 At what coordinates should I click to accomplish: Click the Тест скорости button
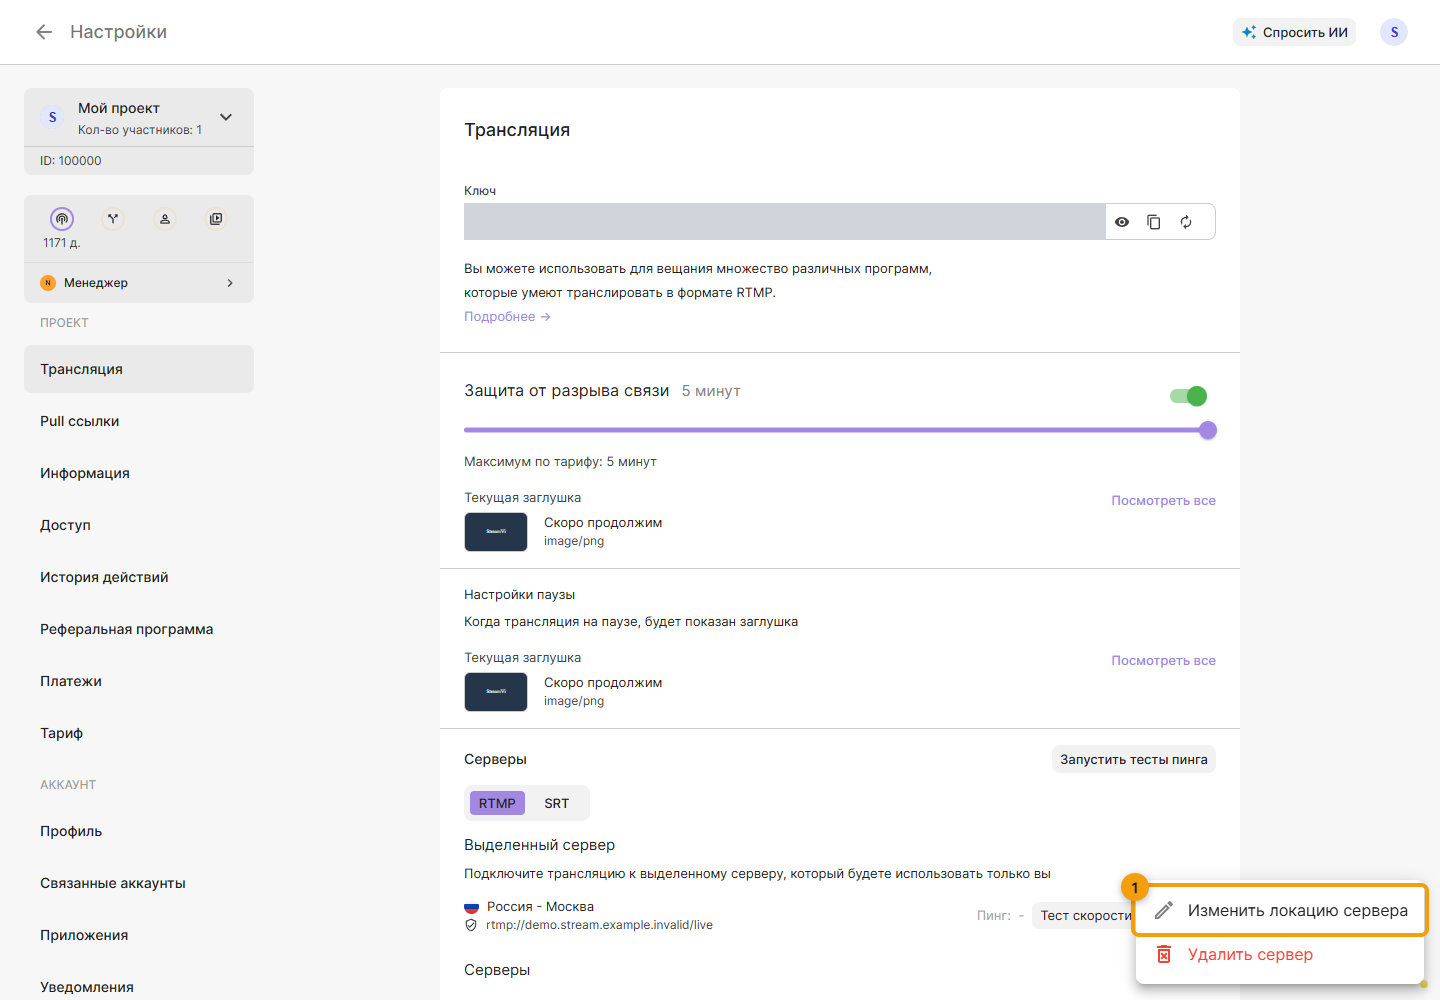click(x=1085, y=915)
